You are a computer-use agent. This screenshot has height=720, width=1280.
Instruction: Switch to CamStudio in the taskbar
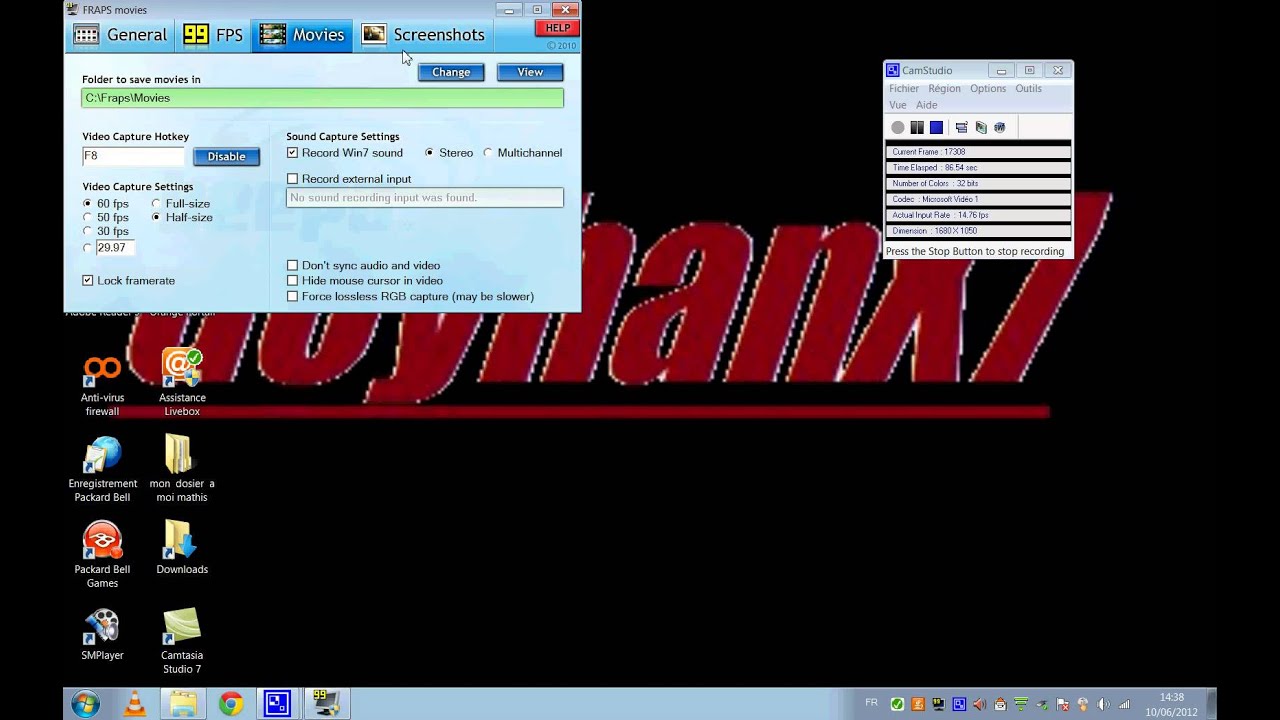(277, 704)
